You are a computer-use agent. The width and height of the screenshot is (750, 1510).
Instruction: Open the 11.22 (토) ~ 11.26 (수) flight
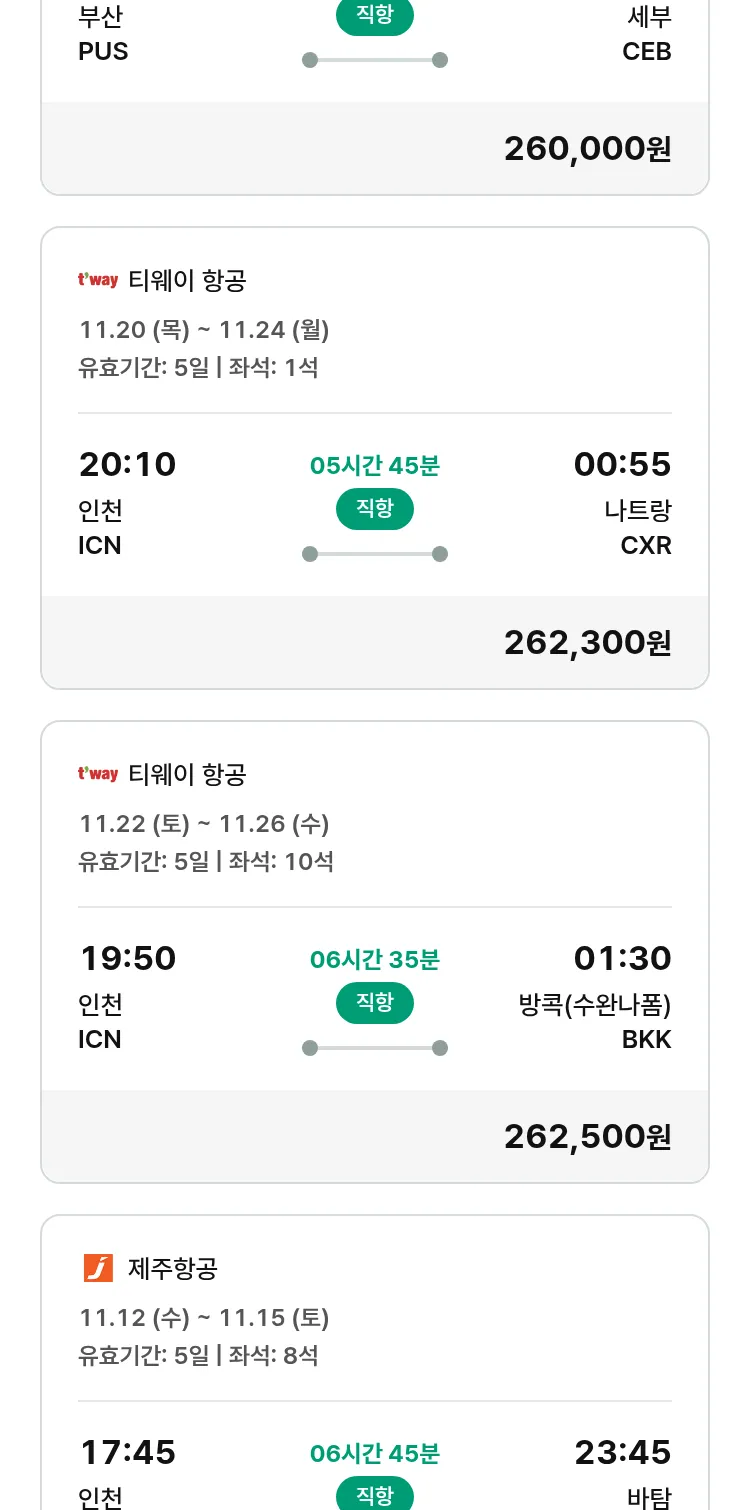[204, 824]
